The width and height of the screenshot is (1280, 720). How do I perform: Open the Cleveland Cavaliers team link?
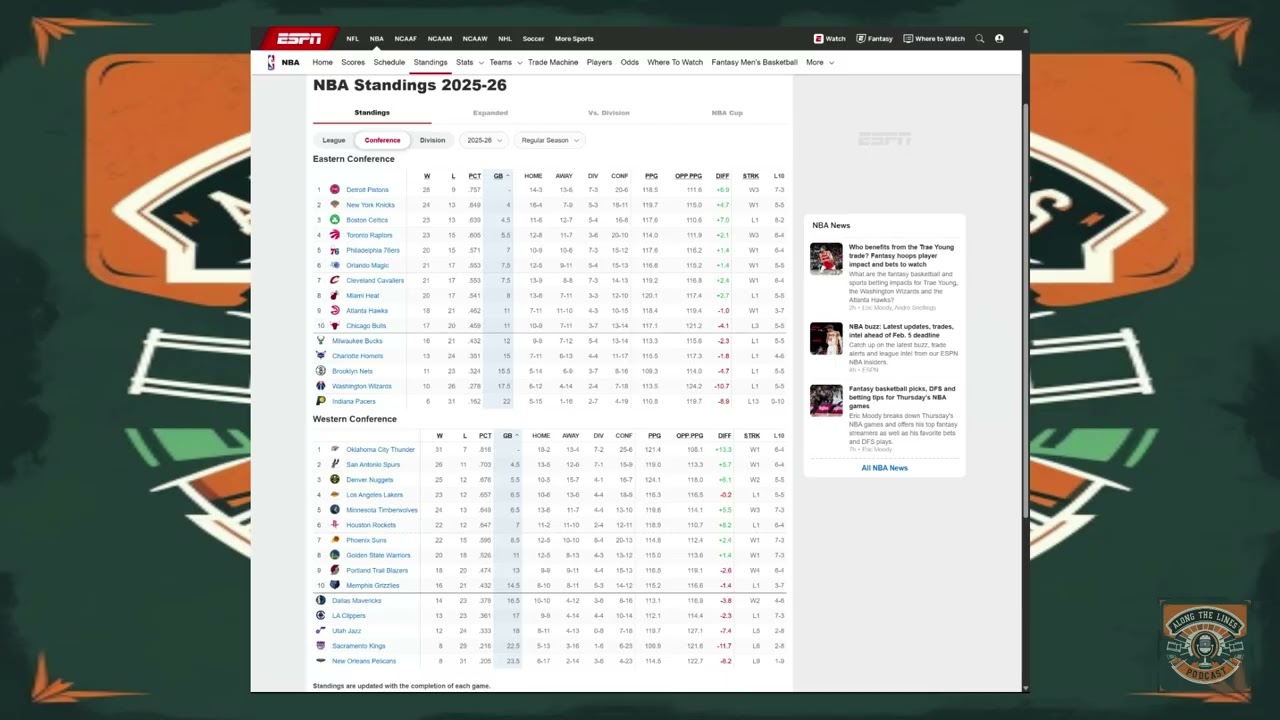tap(375, 281)
